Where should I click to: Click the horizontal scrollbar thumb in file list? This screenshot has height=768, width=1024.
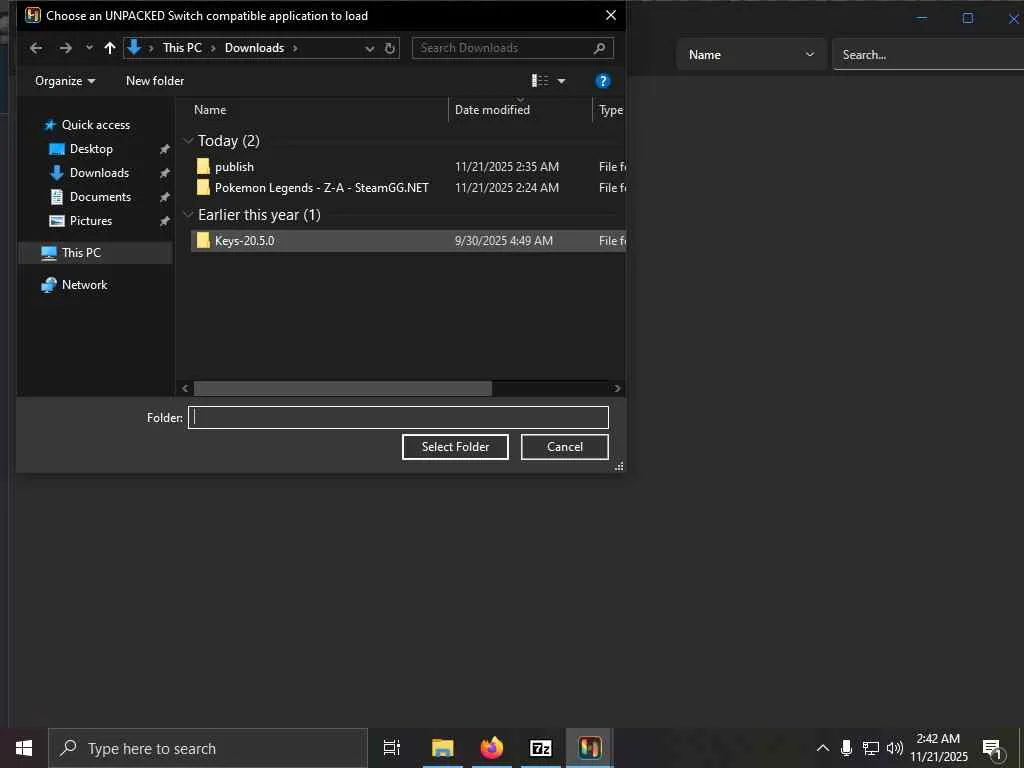point(343,389)
